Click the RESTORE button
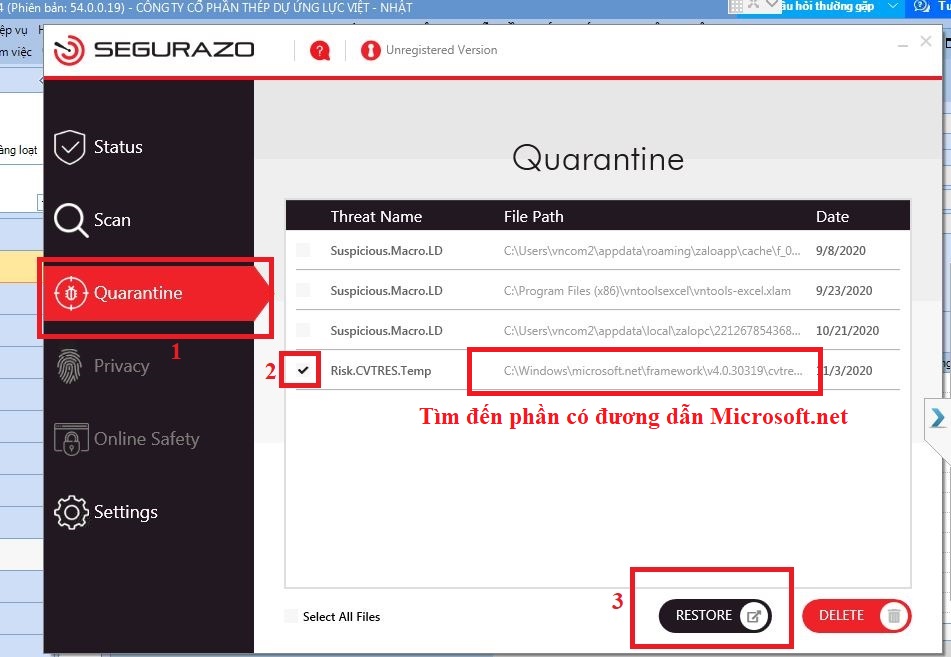This screenshot has width=951, height=657. (715, 616)
